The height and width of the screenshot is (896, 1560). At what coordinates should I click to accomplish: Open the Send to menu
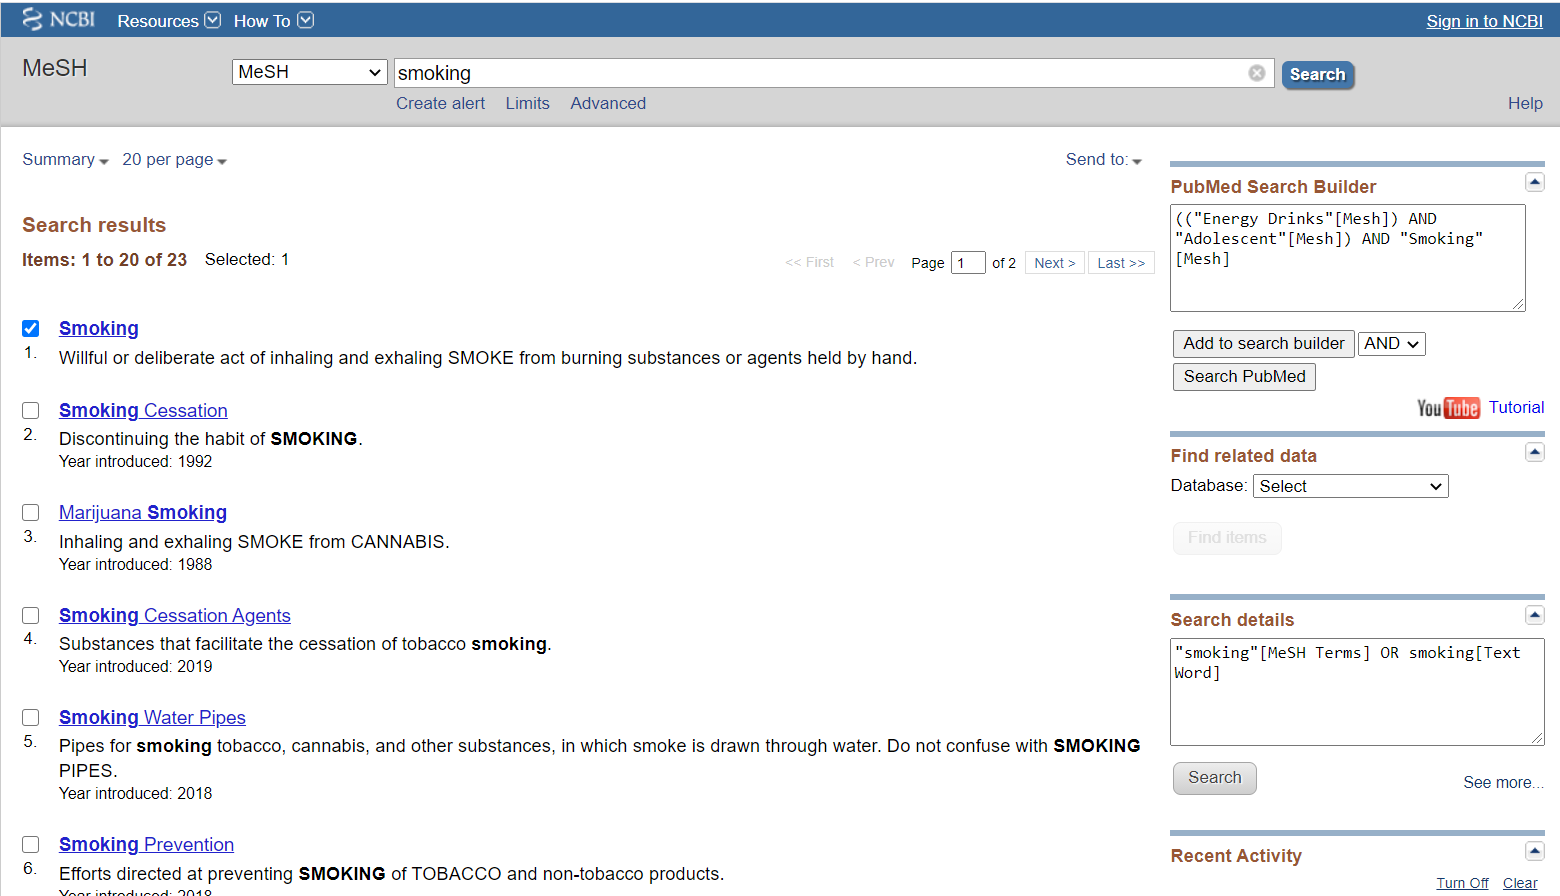(1103, 160)
